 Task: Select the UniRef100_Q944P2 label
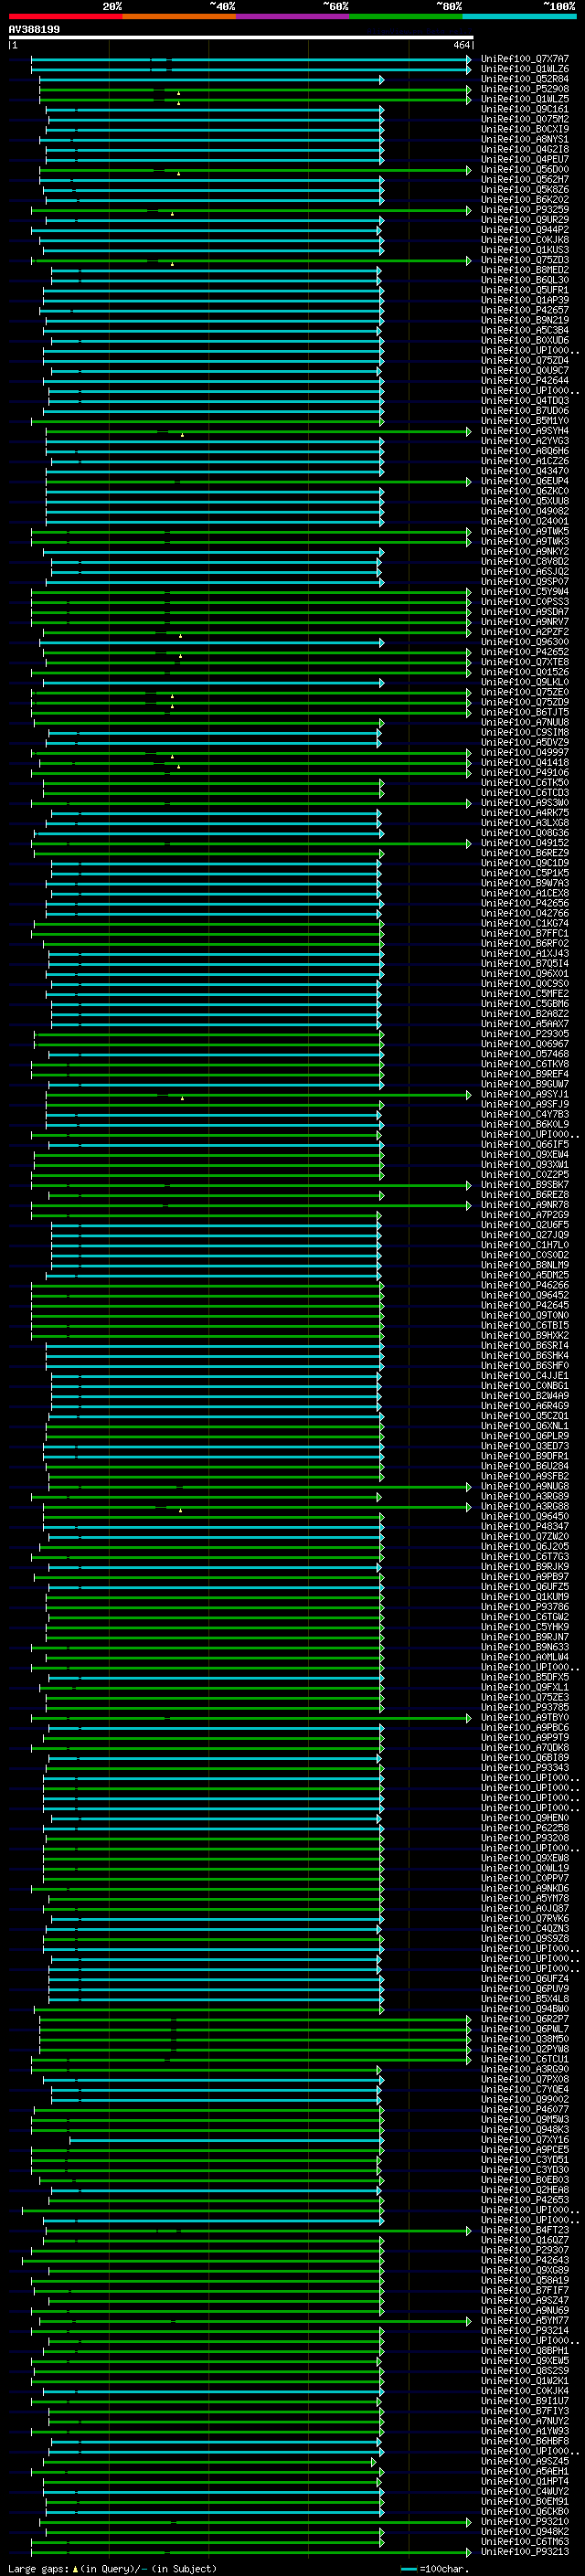pyautogui.click(x=525, y=230)
